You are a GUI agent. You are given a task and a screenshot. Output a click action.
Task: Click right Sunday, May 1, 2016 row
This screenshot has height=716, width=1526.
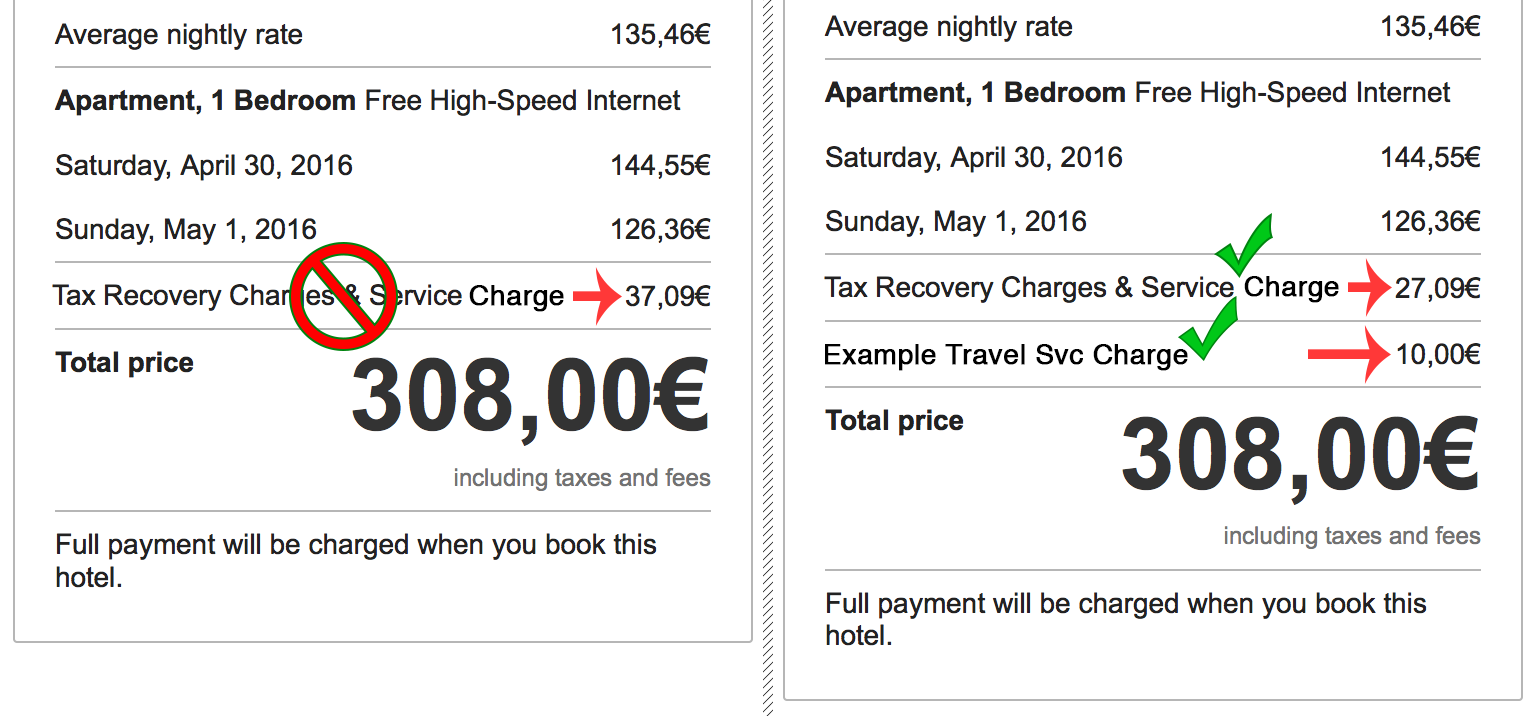[x=1153, y=221]
